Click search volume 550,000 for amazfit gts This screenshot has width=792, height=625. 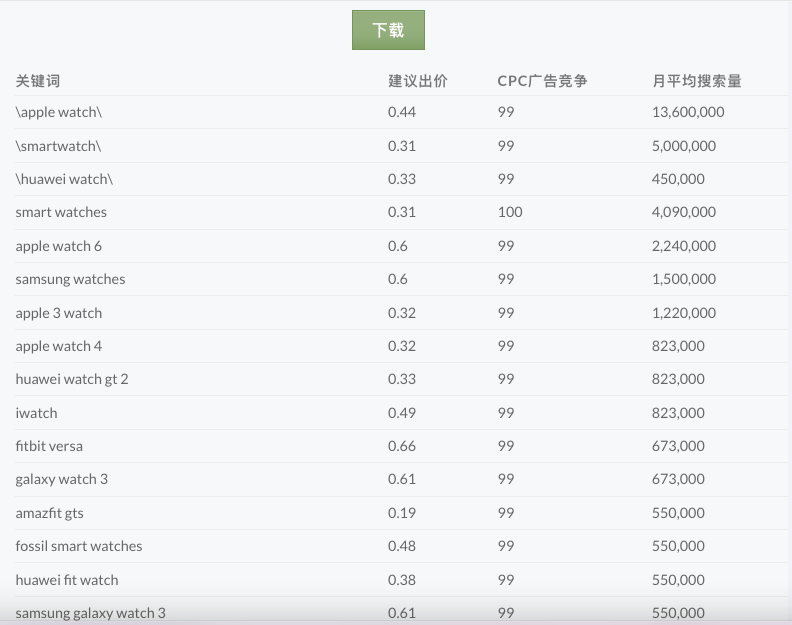click(x=678, y=513)
